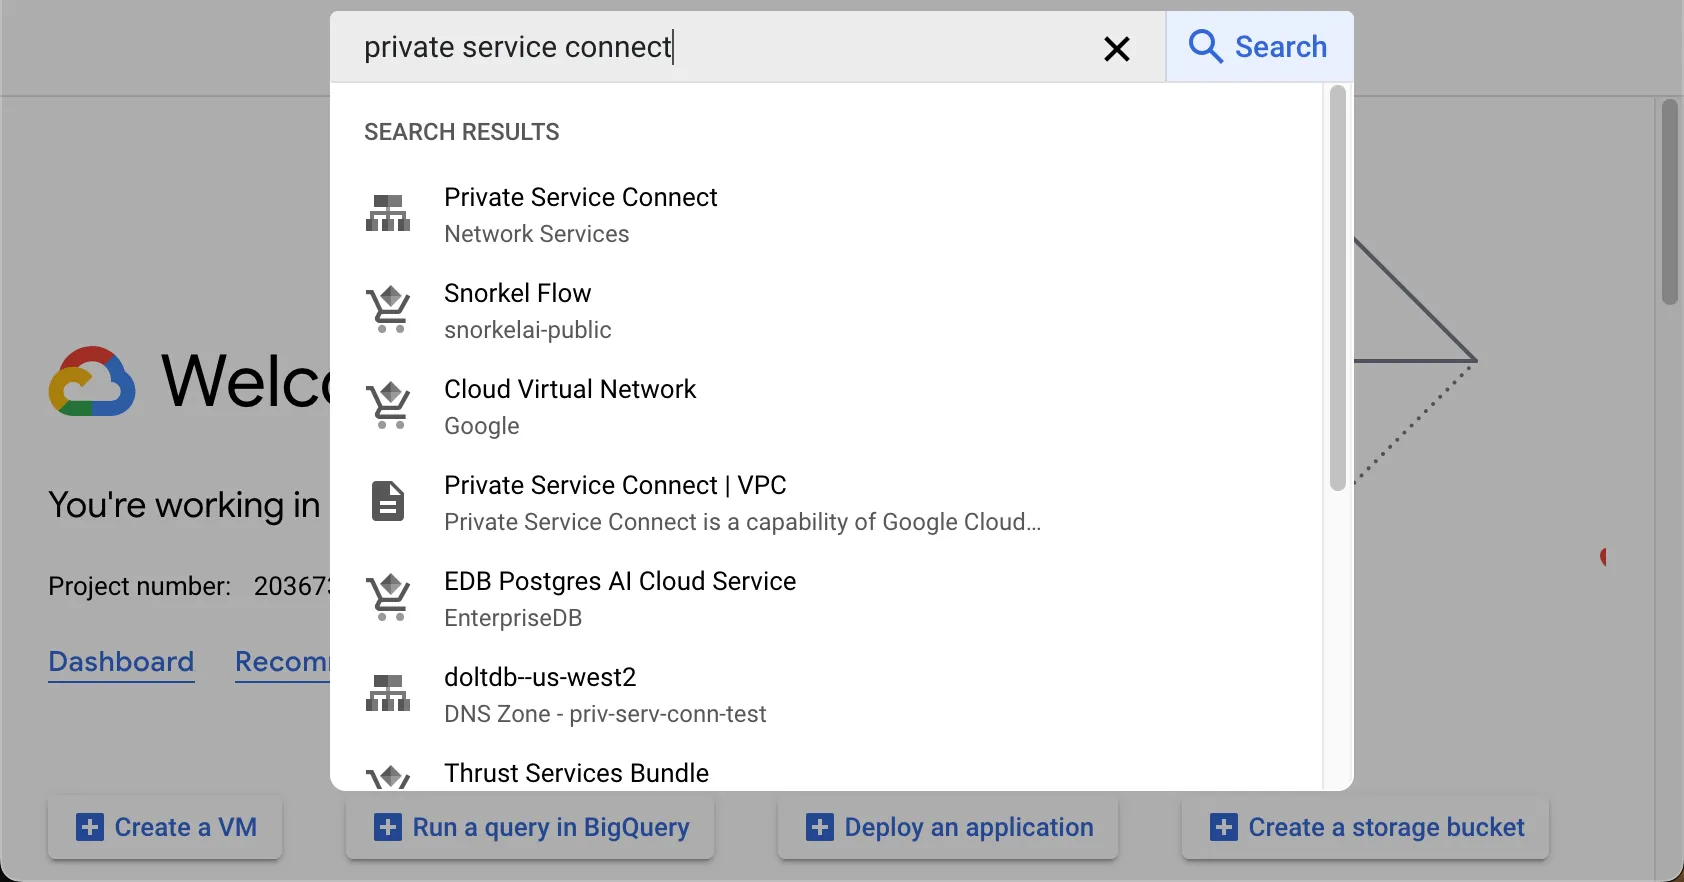This screenshot has width=1684, height=882.
Task: Click the Google Cloud logo next to Welcome
Action: (92, 381)
